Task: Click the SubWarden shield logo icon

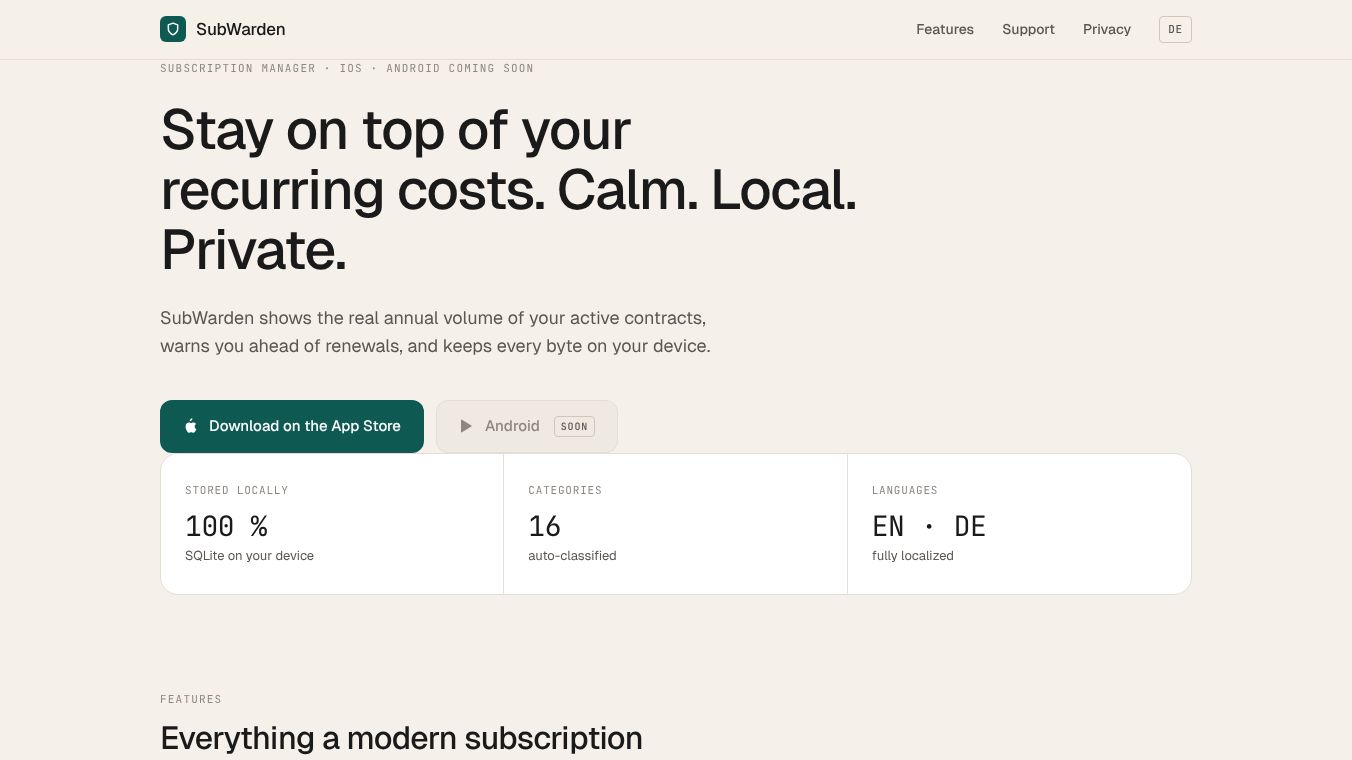Action: click(x=173, y=29)
